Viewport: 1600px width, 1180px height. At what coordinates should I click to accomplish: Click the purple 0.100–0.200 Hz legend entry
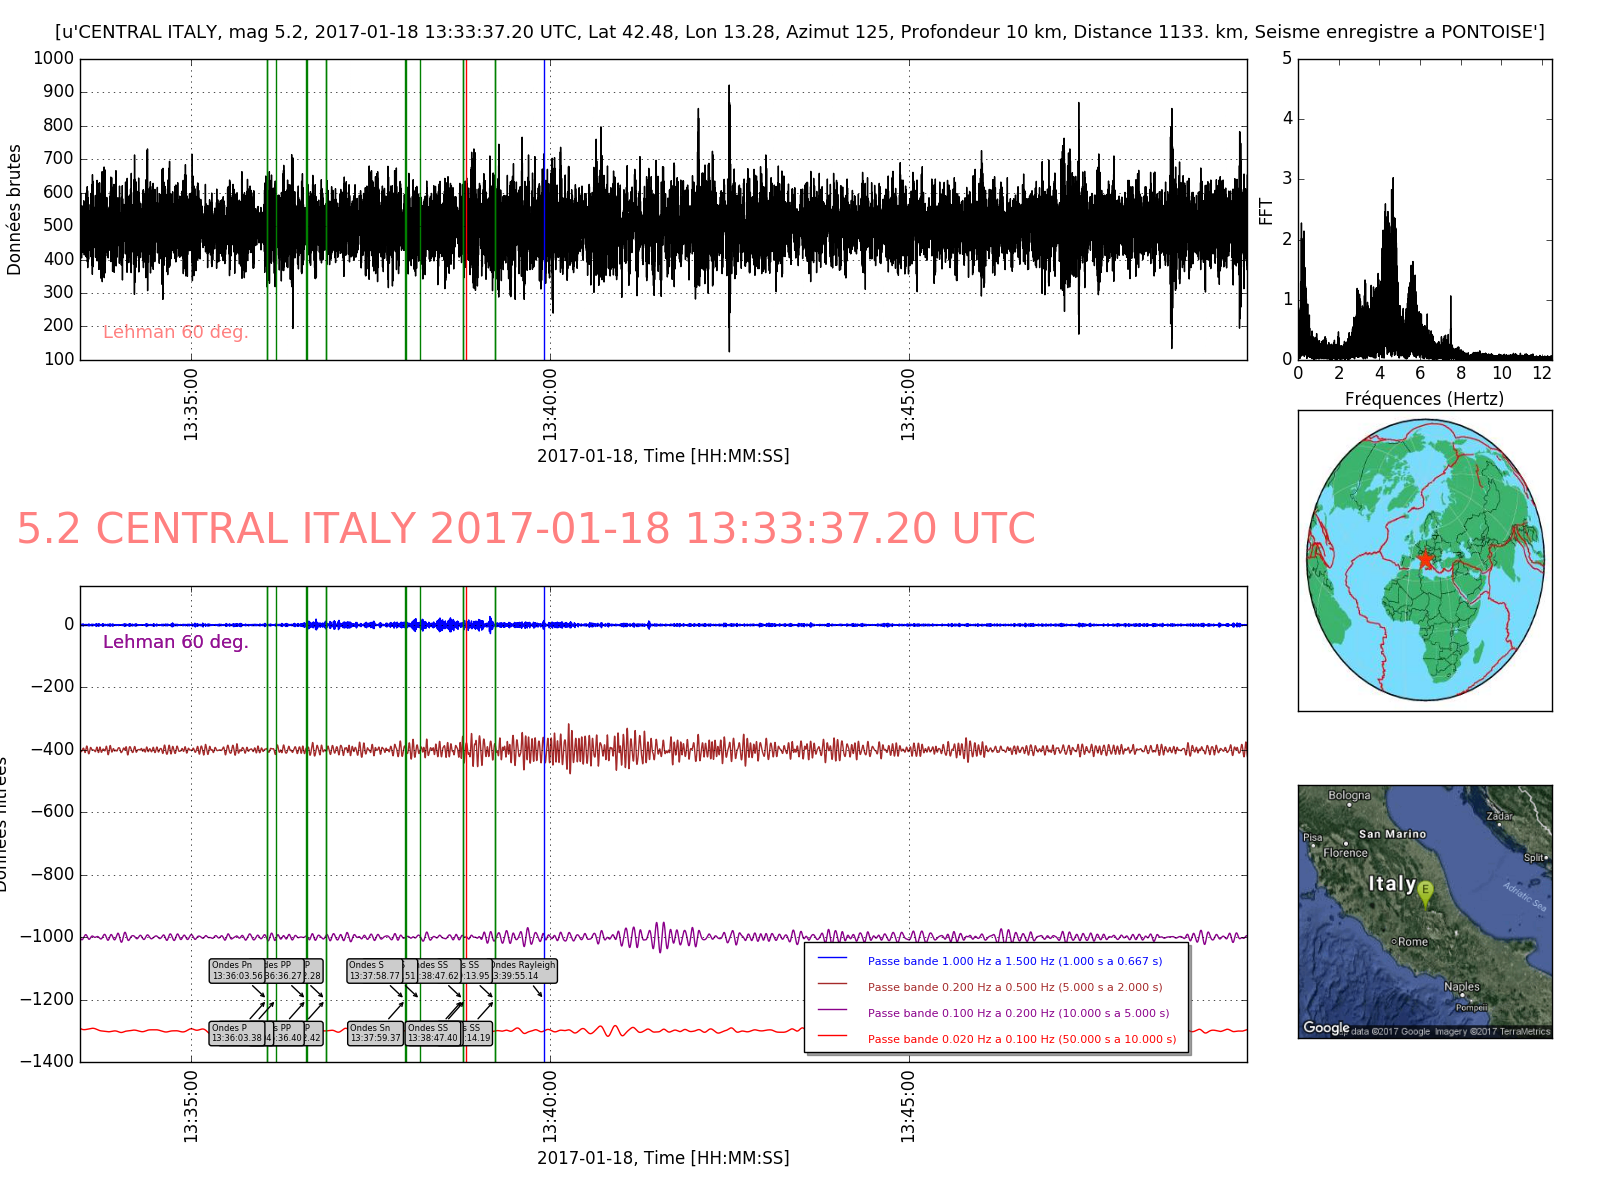tap(1018, 1013)
